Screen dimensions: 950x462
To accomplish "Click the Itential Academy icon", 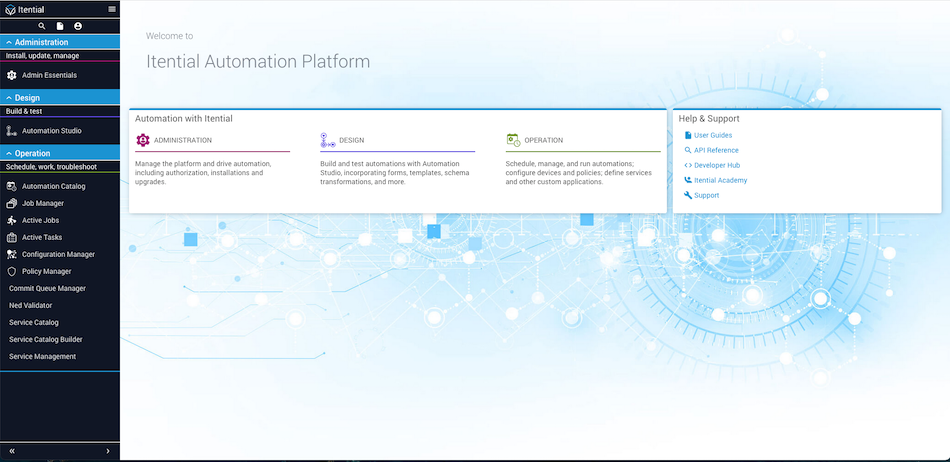I will (688, 180).
